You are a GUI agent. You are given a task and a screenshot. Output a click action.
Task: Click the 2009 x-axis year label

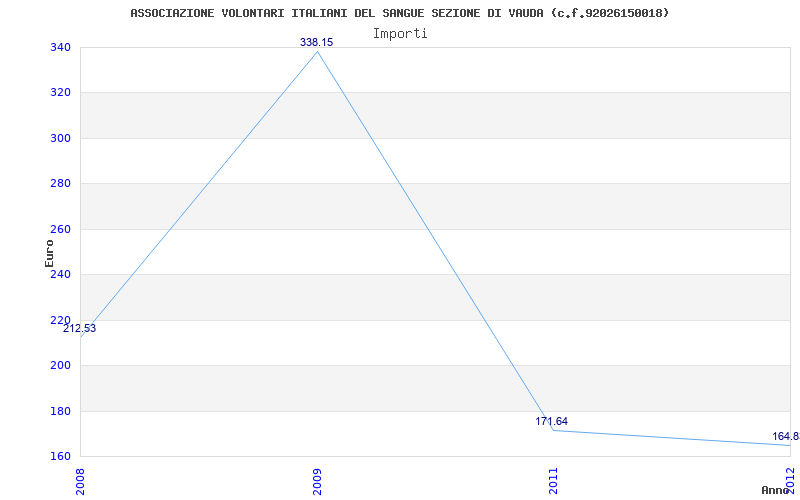(317, 482)
